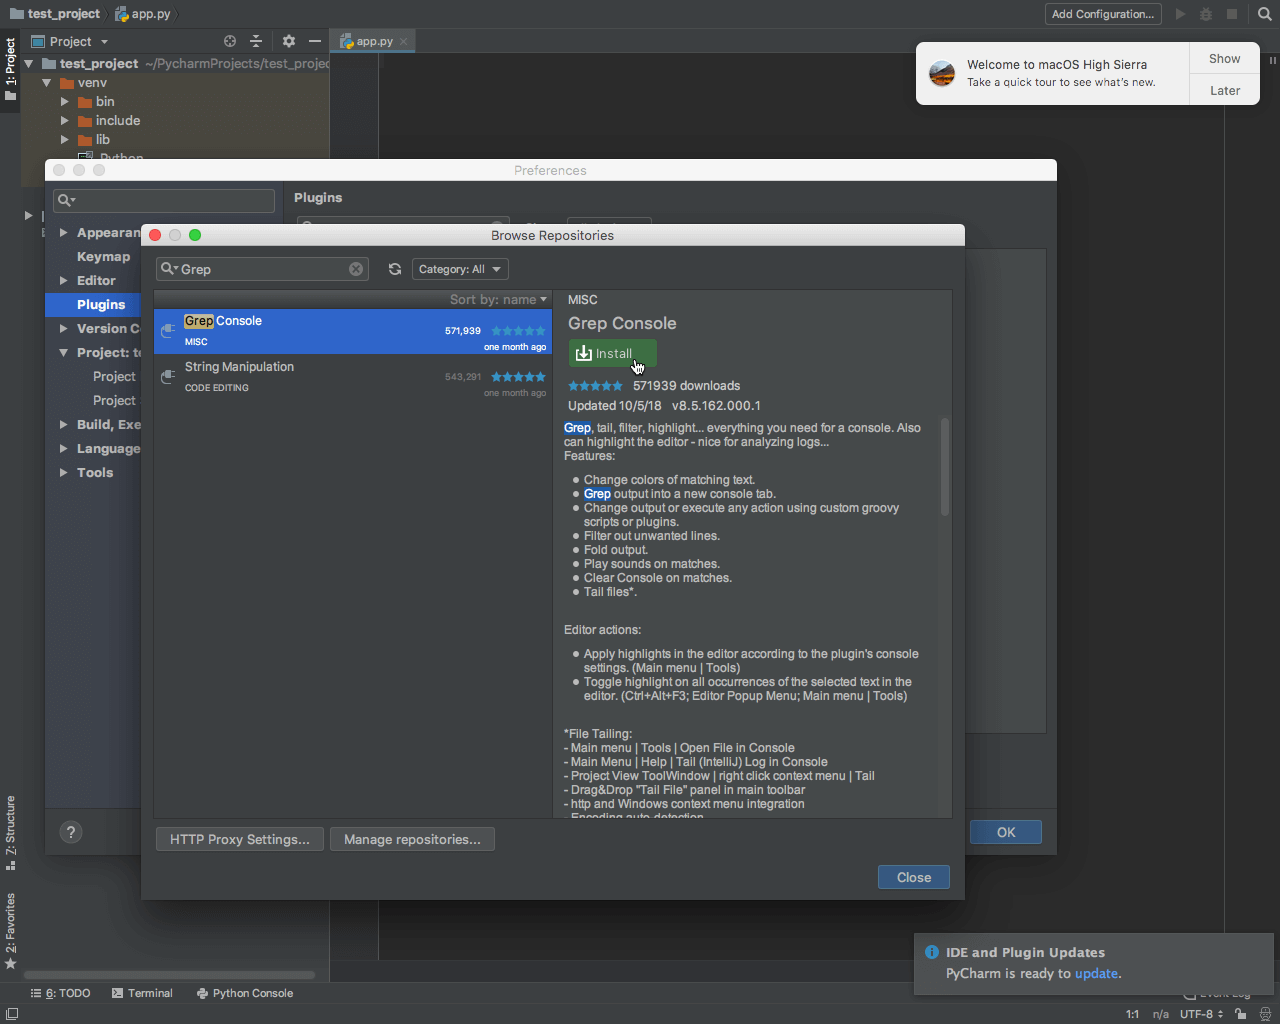Click the Grep search input field

pyautogui.click(x=262, y=269)
